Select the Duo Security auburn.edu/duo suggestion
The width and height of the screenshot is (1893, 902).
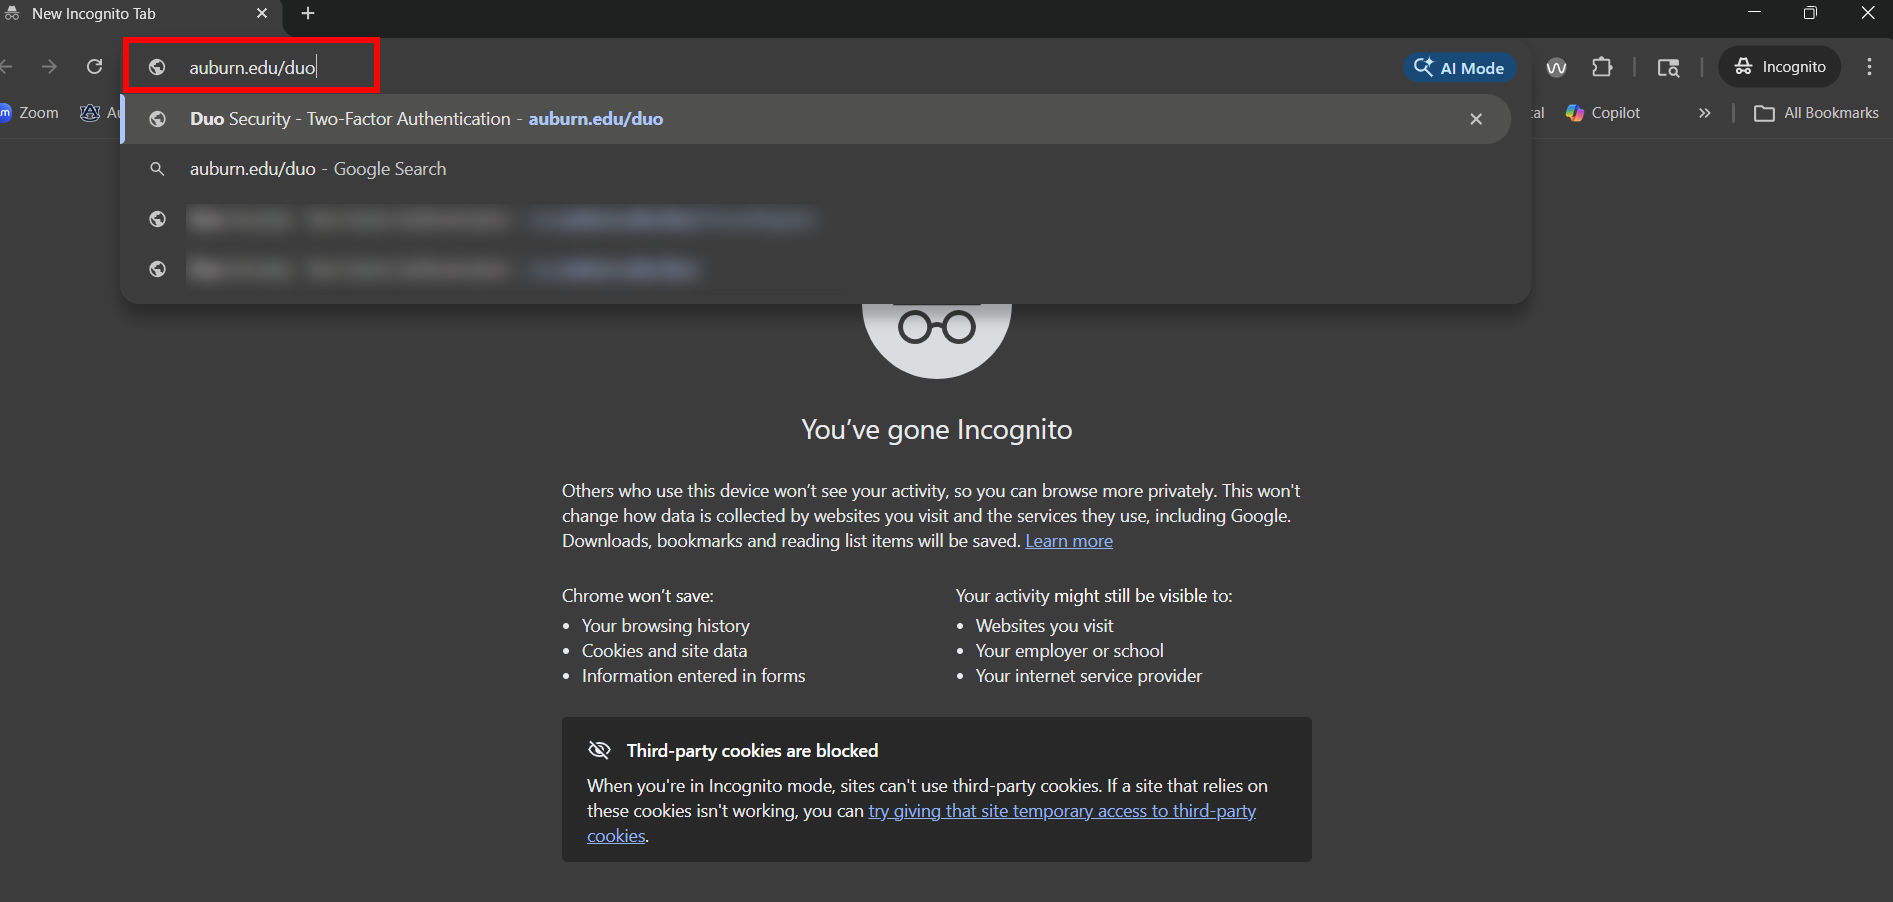pos(816,119)
